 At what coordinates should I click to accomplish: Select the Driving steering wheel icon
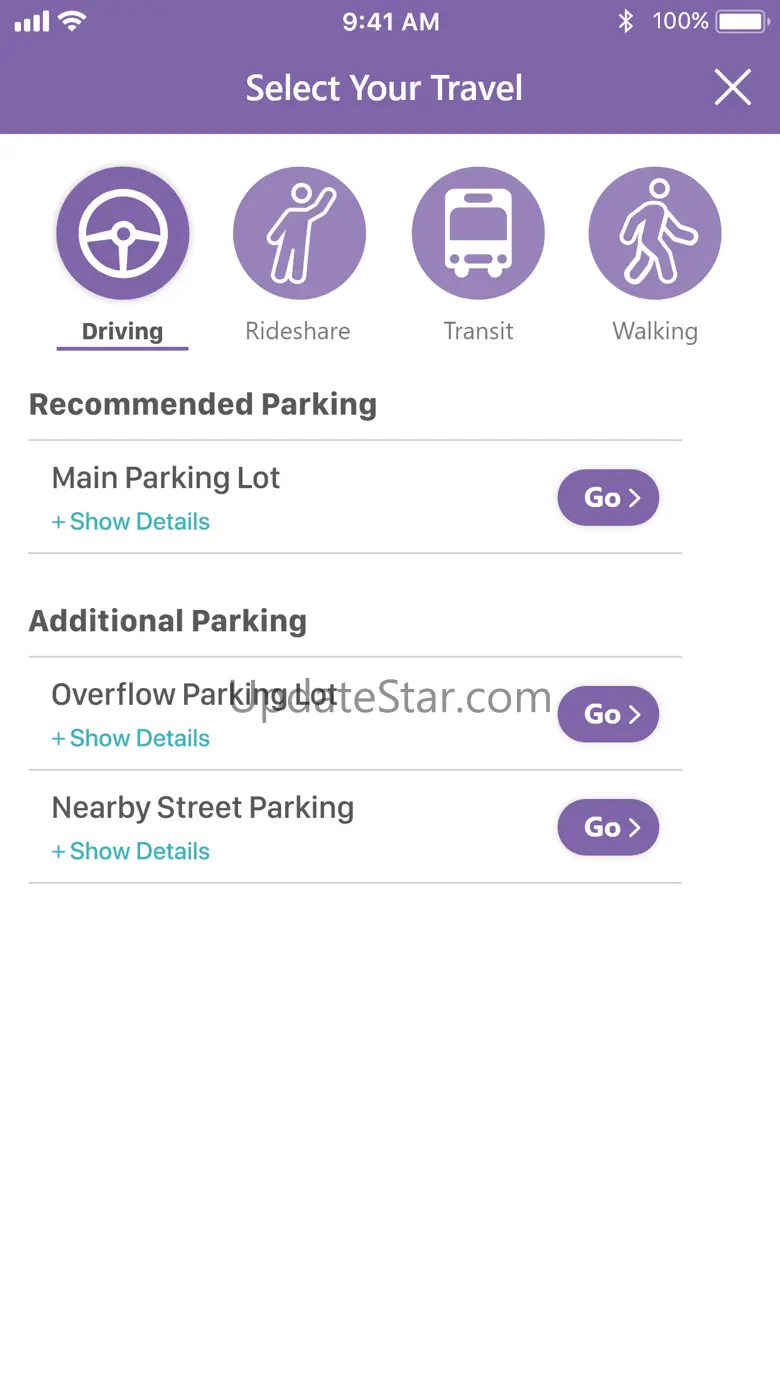coord(122,233)
